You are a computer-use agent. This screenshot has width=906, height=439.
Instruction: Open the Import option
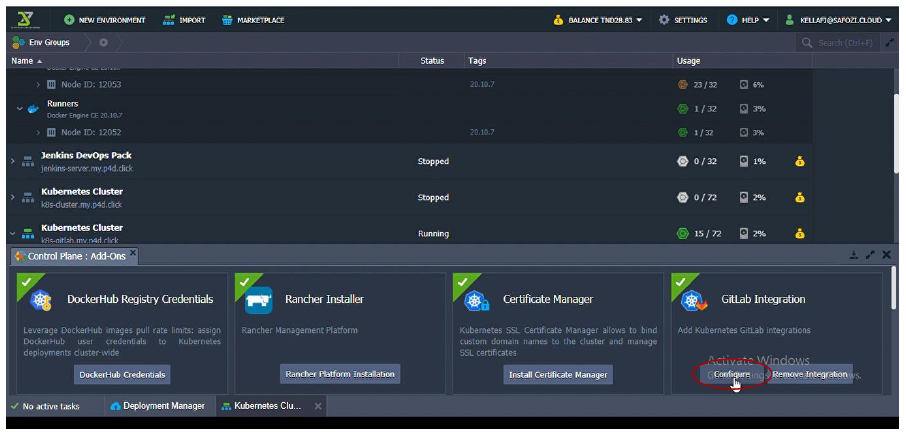(184, 20)
